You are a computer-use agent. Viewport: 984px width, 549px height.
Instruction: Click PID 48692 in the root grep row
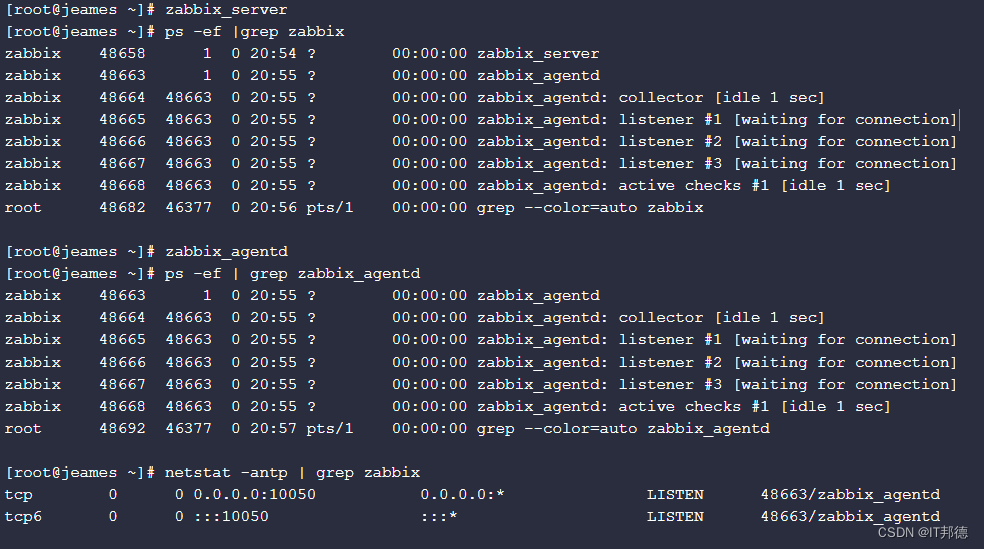[122, 429]
